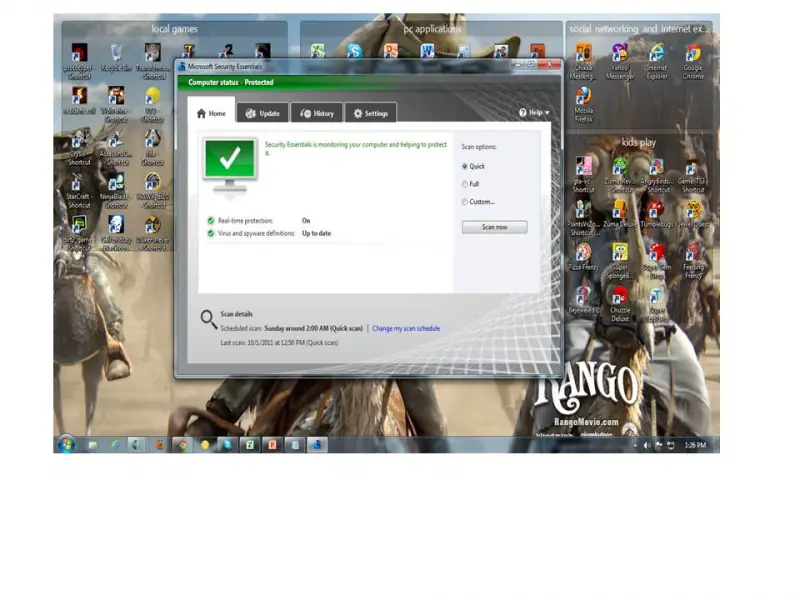The height and width of the screenshot is (600, 800).
Task: Open the Recycle Bin desktop icon
Action: [x=116, y=58]
